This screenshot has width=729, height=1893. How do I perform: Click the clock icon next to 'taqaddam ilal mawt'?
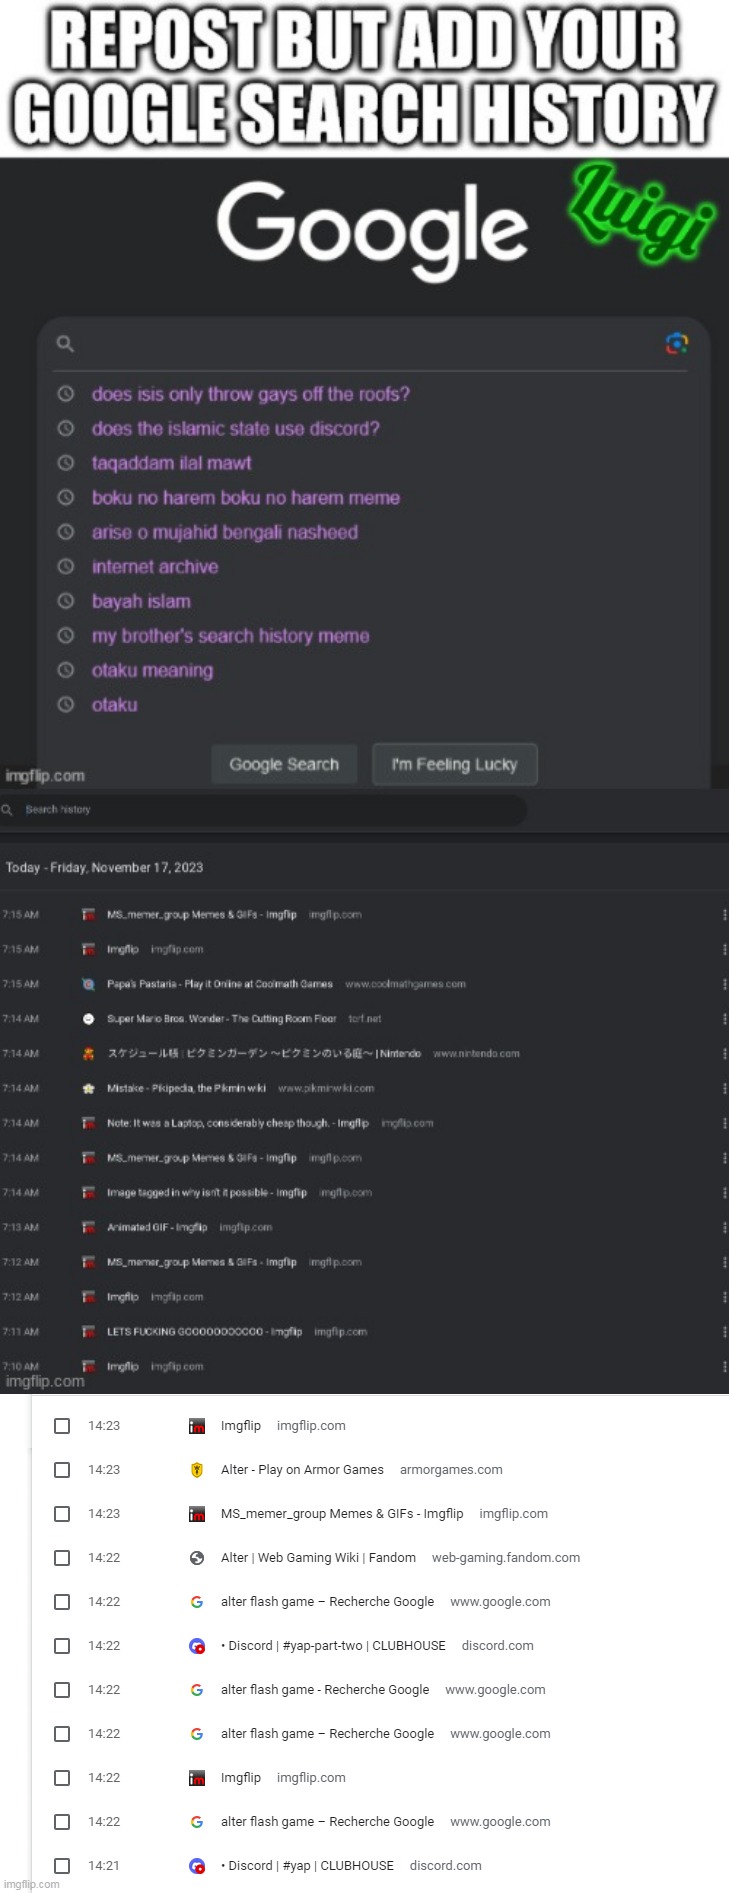coord(66,463)
